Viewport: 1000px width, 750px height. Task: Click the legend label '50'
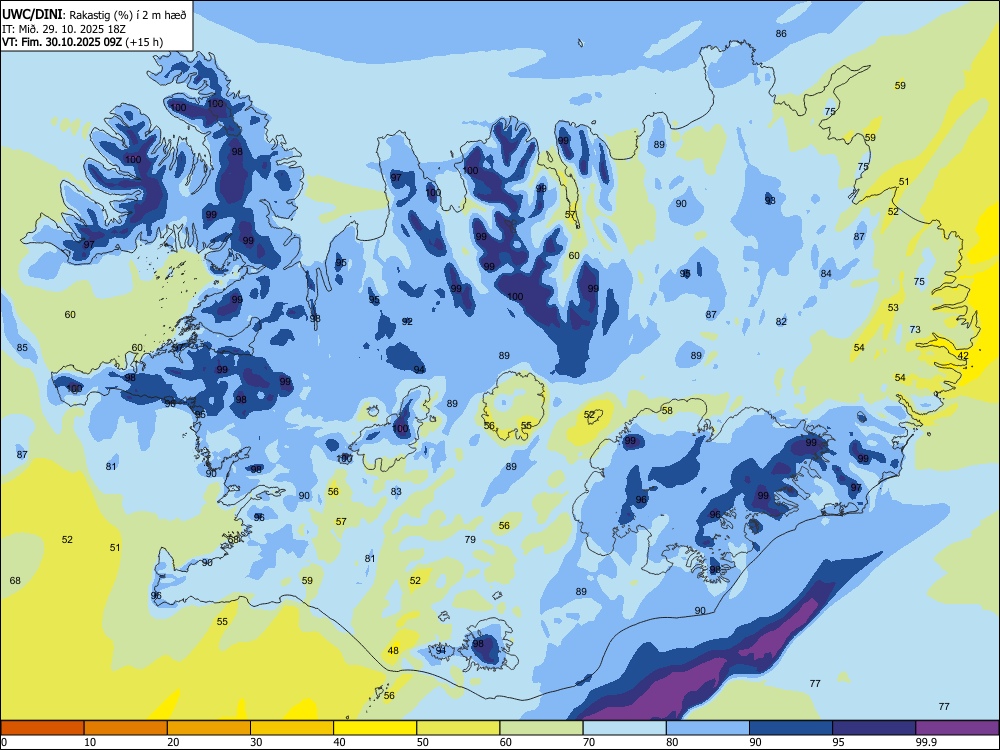pyautogui.click(x=422, y=742)
